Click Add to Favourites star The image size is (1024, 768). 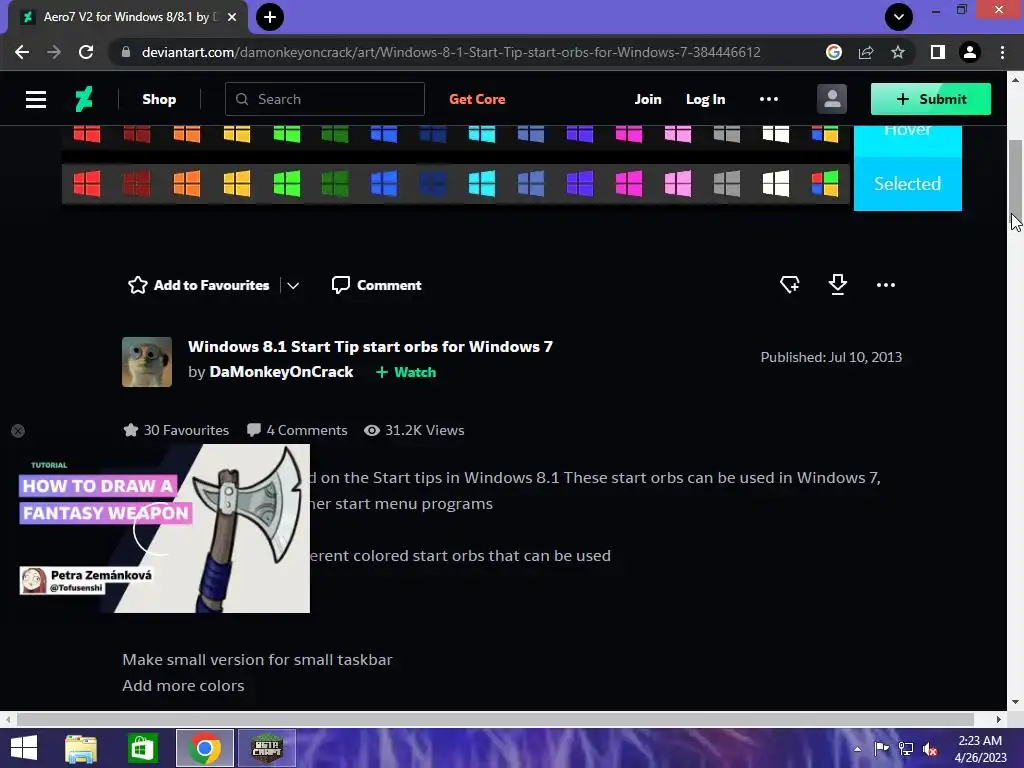(199, 285)
